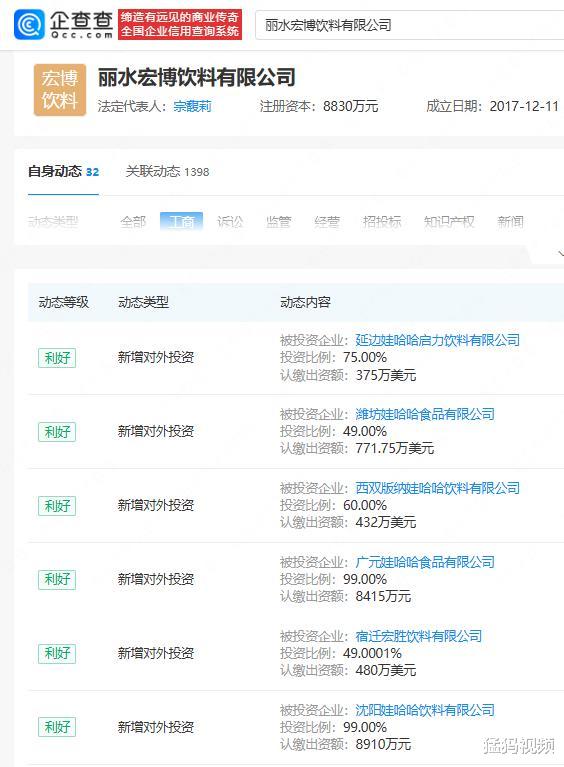Click the Qcc.com logo icon
The width and height of the screenshot is (564, 767).
pos(30,24)
